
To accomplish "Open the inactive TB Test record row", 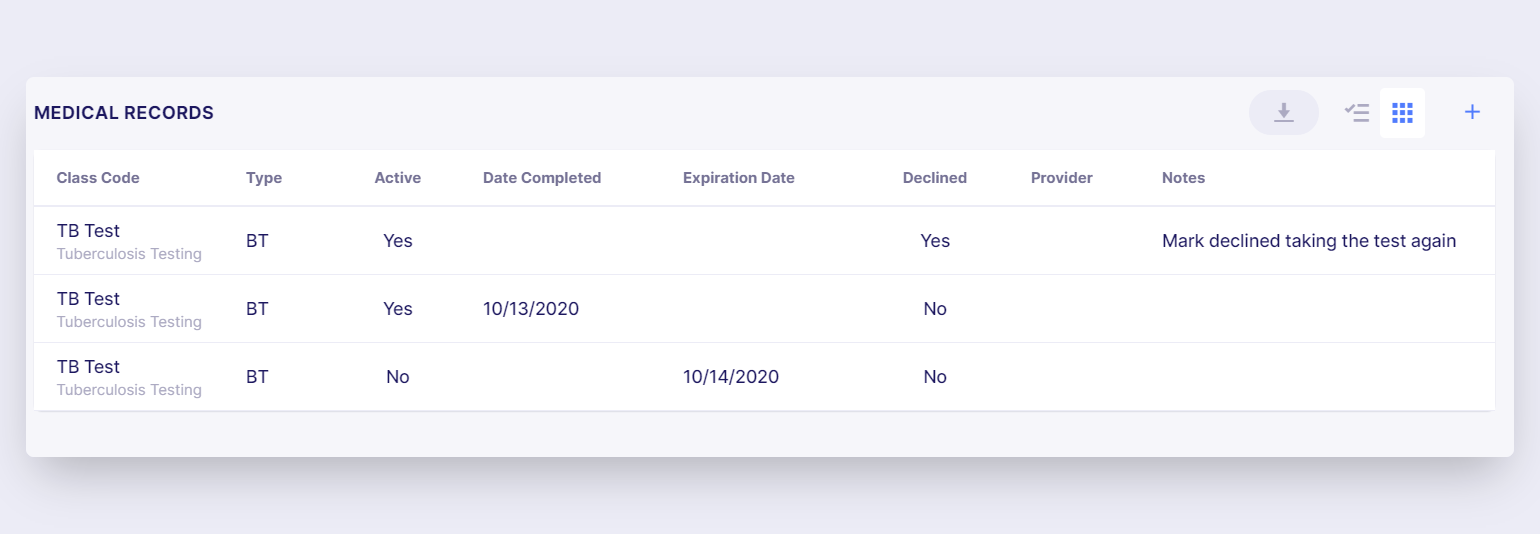I will 764,377.
